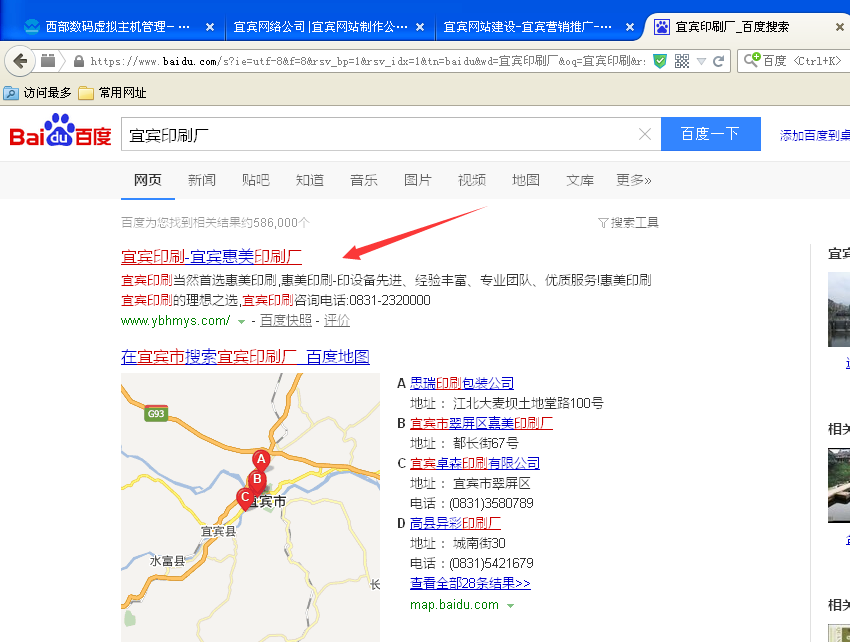Click map marker A
Viewport: 850px width, 642px height.
[261, 460]
